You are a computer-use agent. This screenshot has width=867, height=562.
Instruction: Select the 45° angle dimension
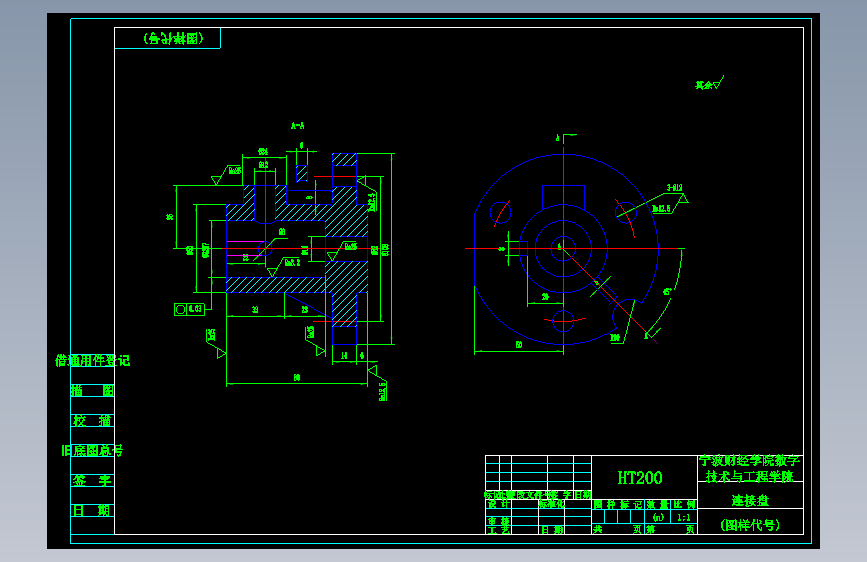tap(667, 292)
